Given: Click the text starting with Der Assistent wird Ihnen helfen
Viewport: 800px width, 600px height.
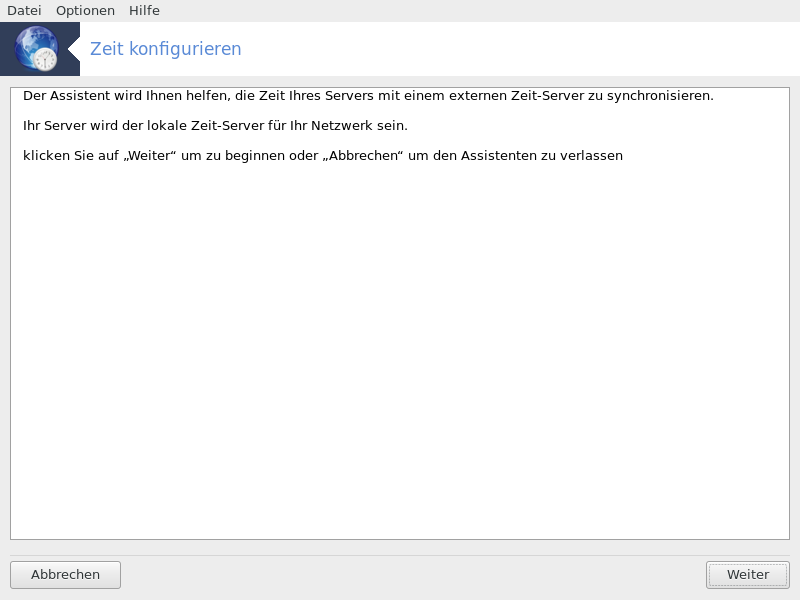Looking at the screenshot, I should [x=368, y=96].
